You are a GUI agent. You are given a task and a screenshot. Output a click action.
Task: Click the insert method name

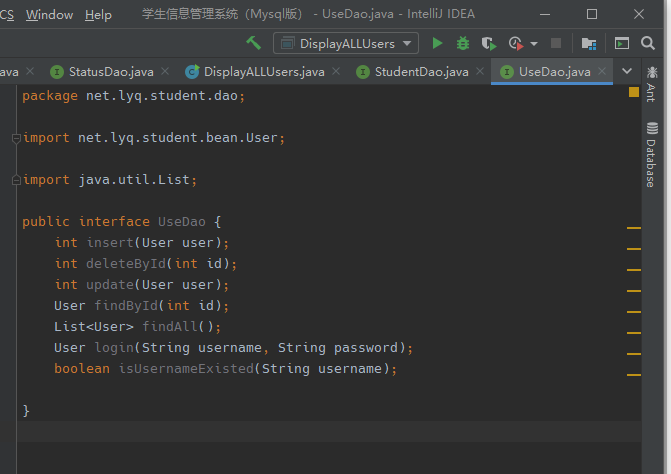pyautogui.click(x=110, y=243)
